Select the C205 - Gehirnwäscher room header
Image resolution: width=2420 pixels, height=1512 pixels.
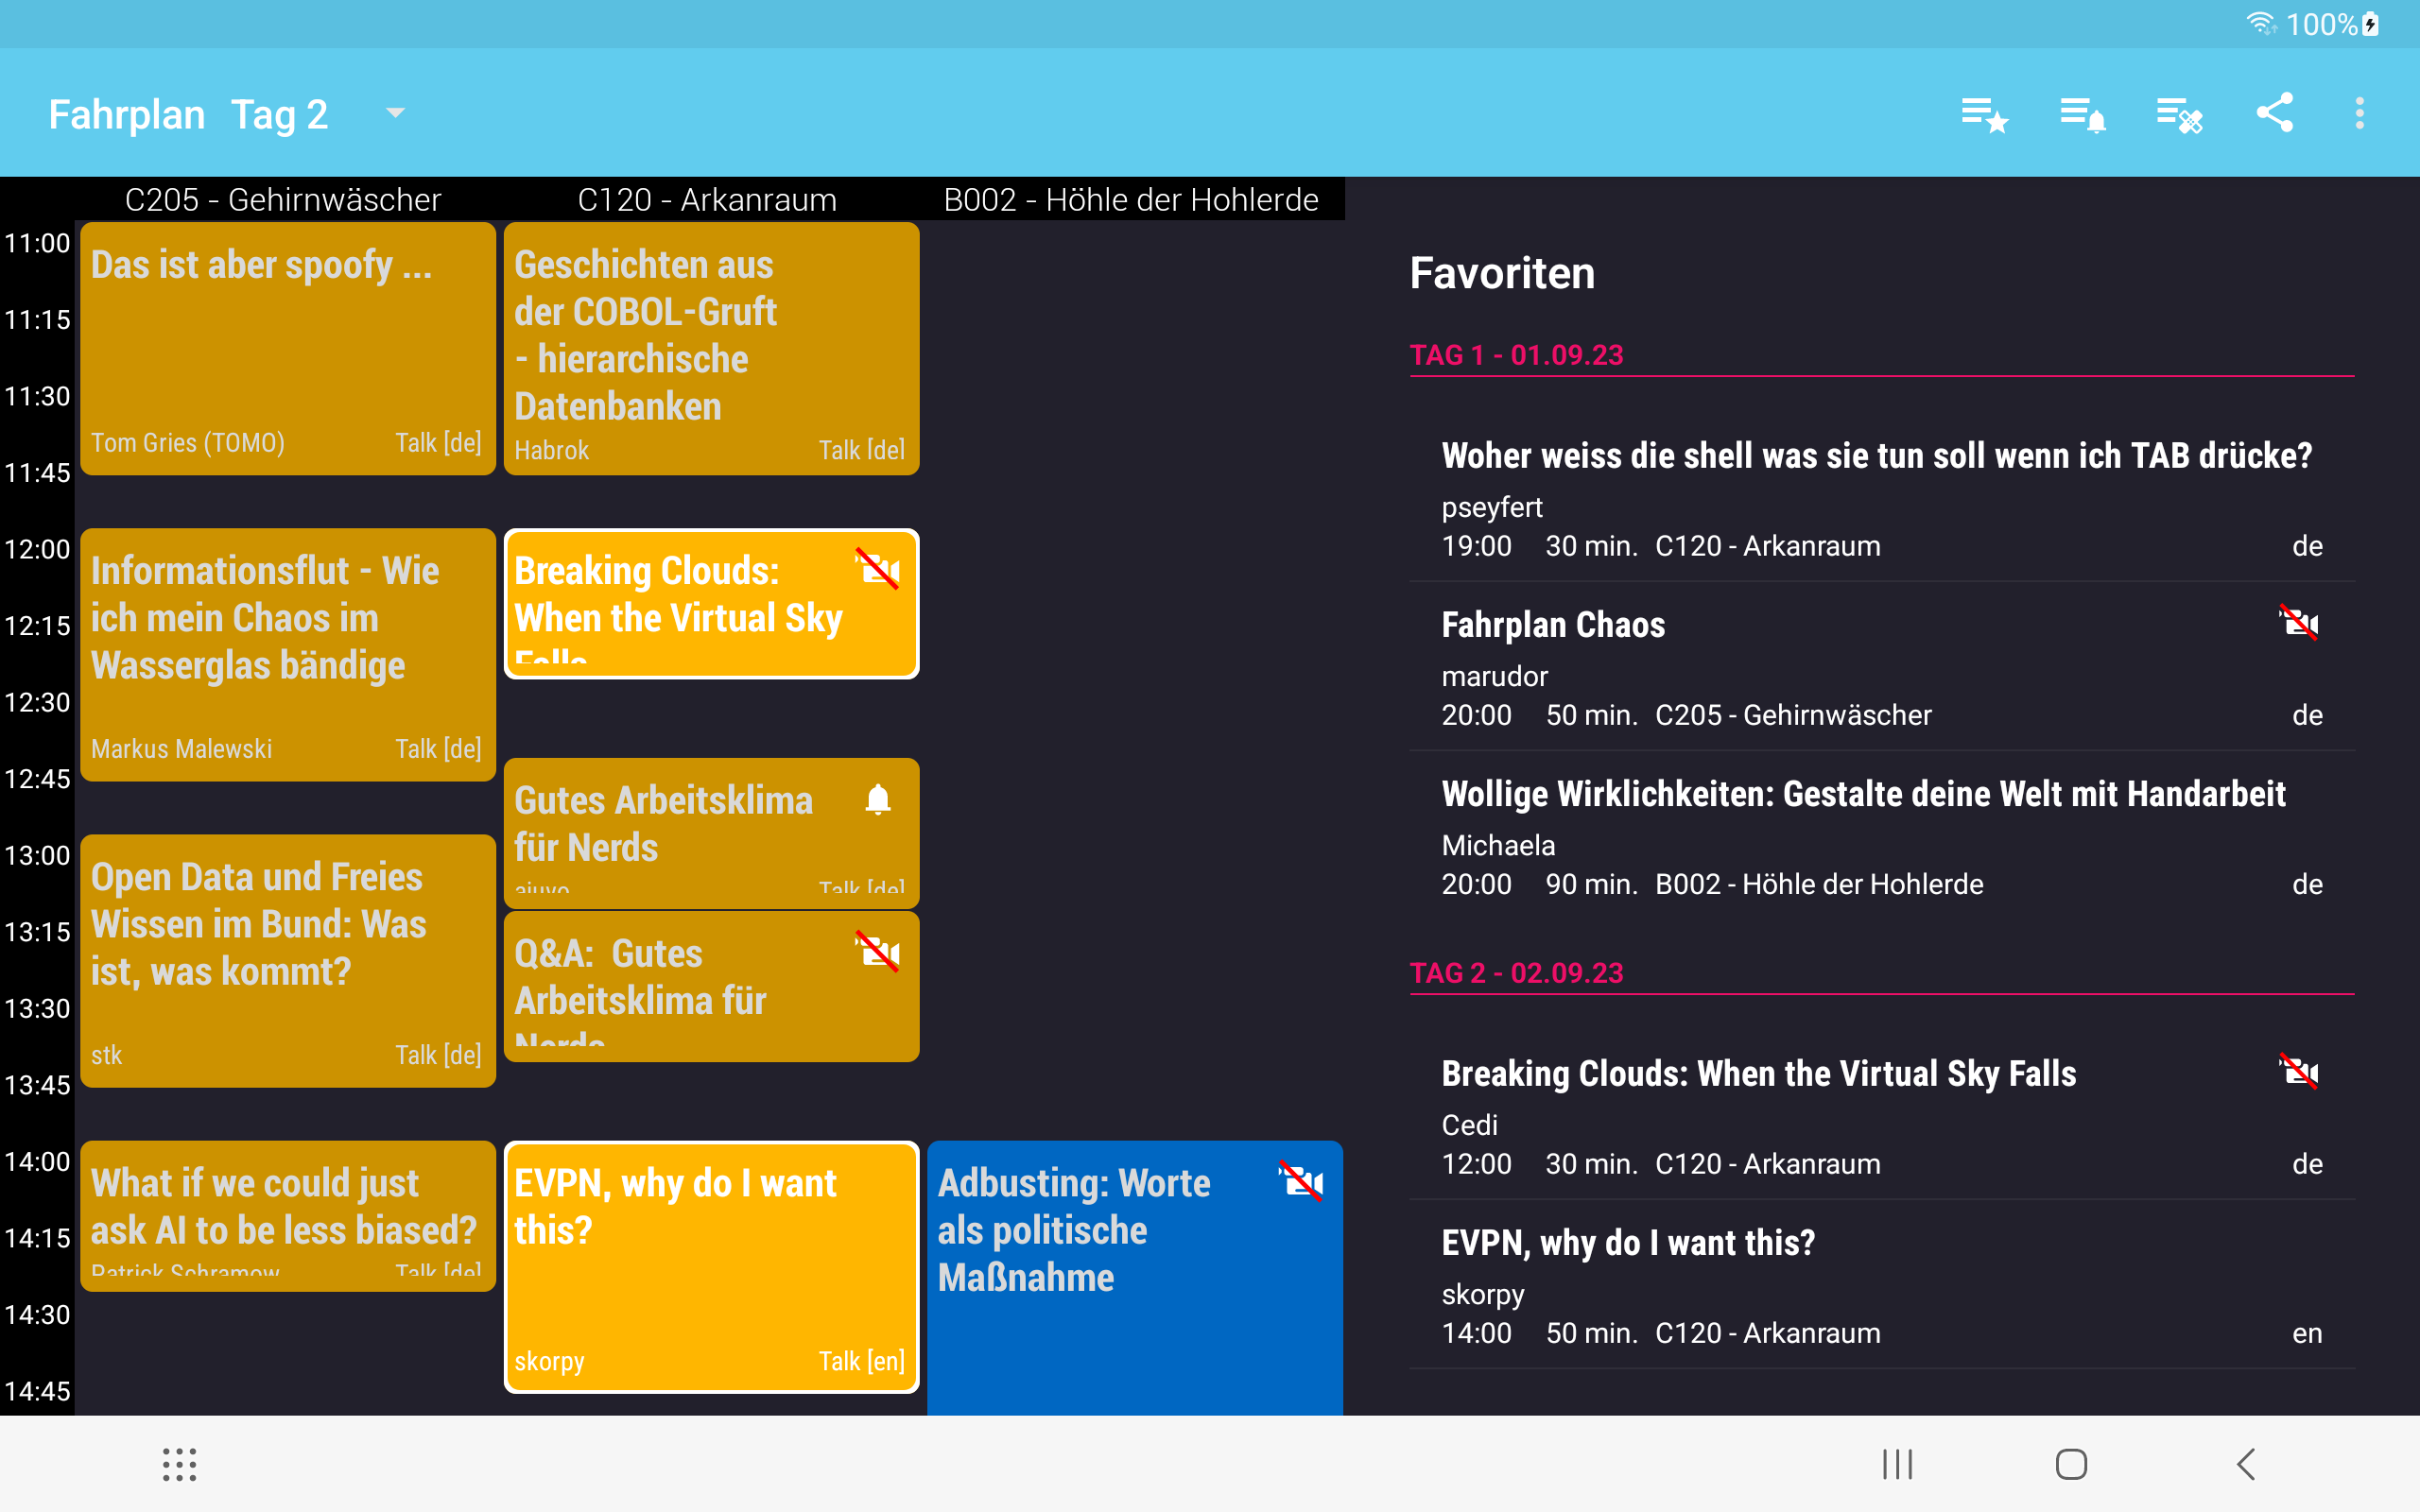tap(283, 199)
